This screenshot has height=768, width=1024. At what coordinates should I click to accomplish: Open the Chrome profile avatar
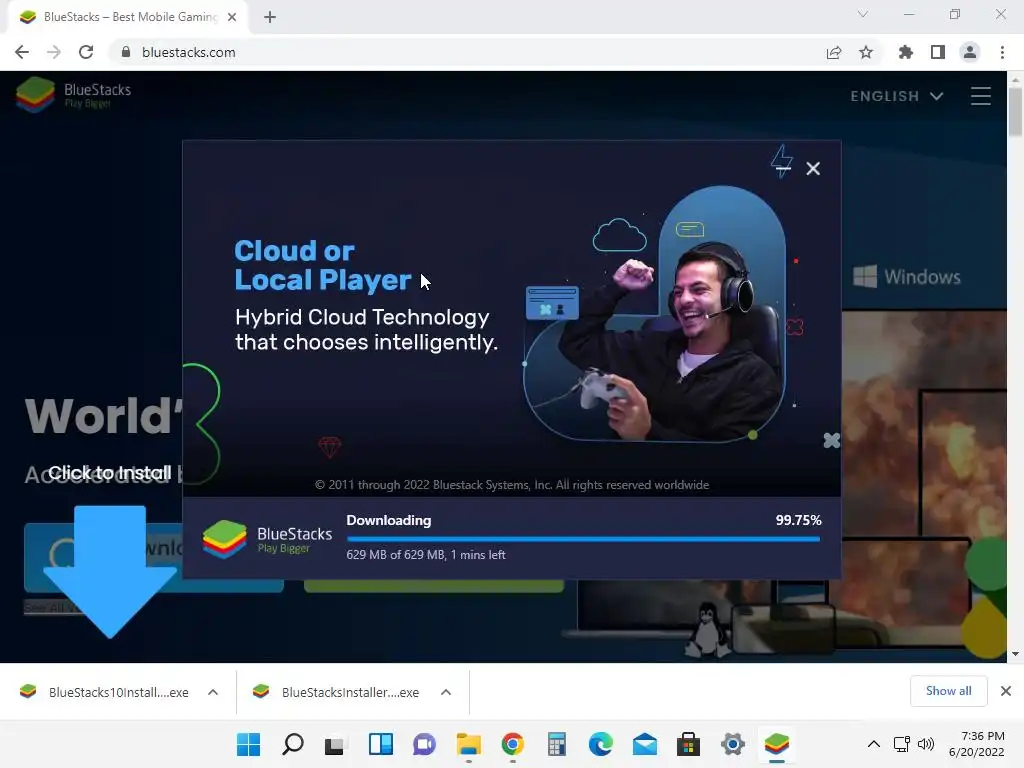pos(970,52)
